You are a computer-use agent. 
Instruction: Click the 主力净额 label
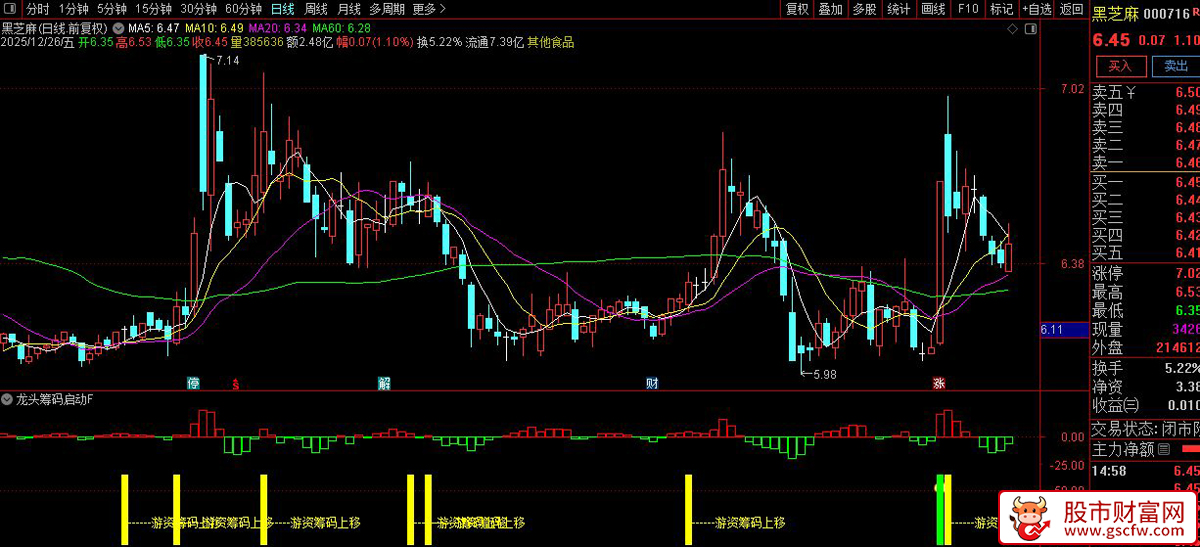pyautogui.click(x=1123, y=449)
